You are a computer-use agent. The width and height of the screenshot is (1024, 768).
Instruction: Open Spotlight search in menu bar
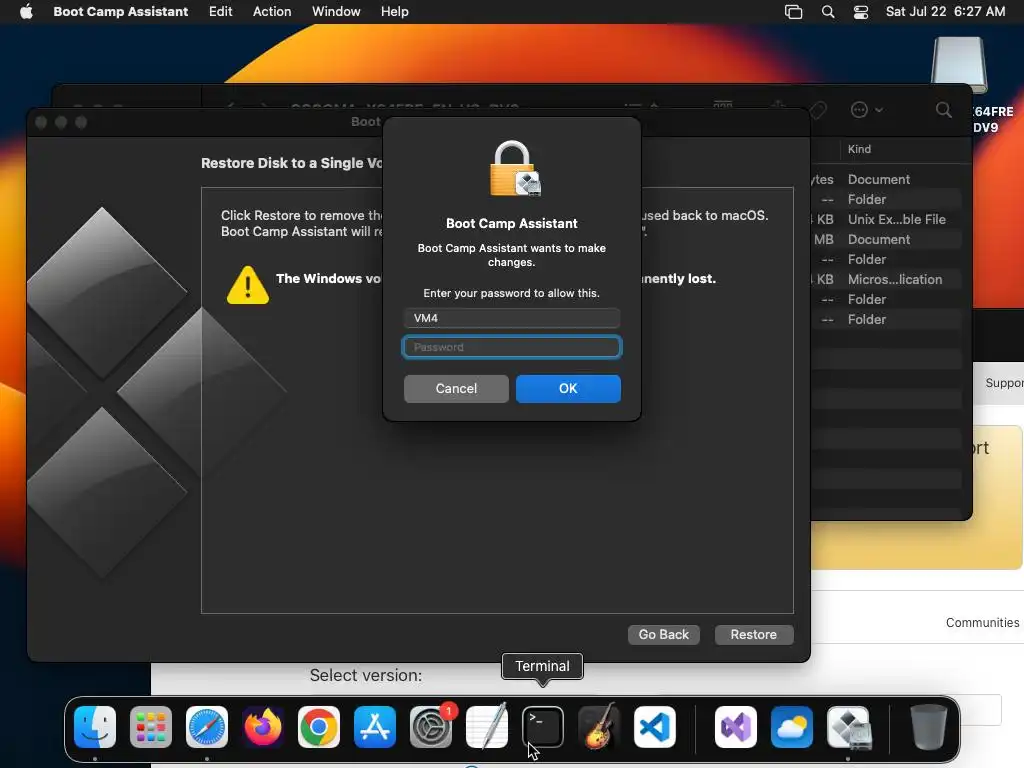tap(827, 11)
